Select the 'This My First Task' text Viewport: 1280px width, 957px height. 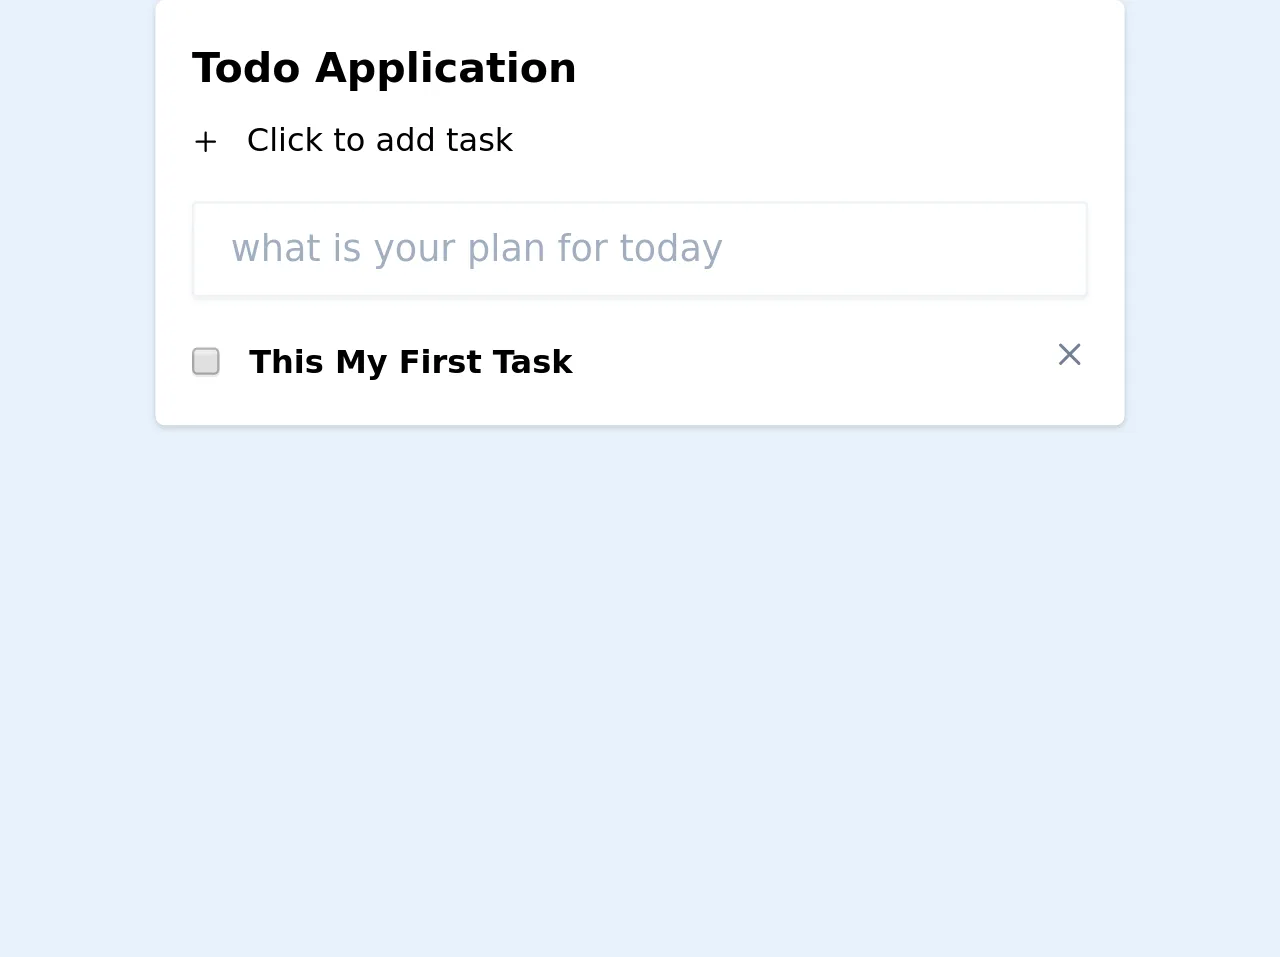410,362
